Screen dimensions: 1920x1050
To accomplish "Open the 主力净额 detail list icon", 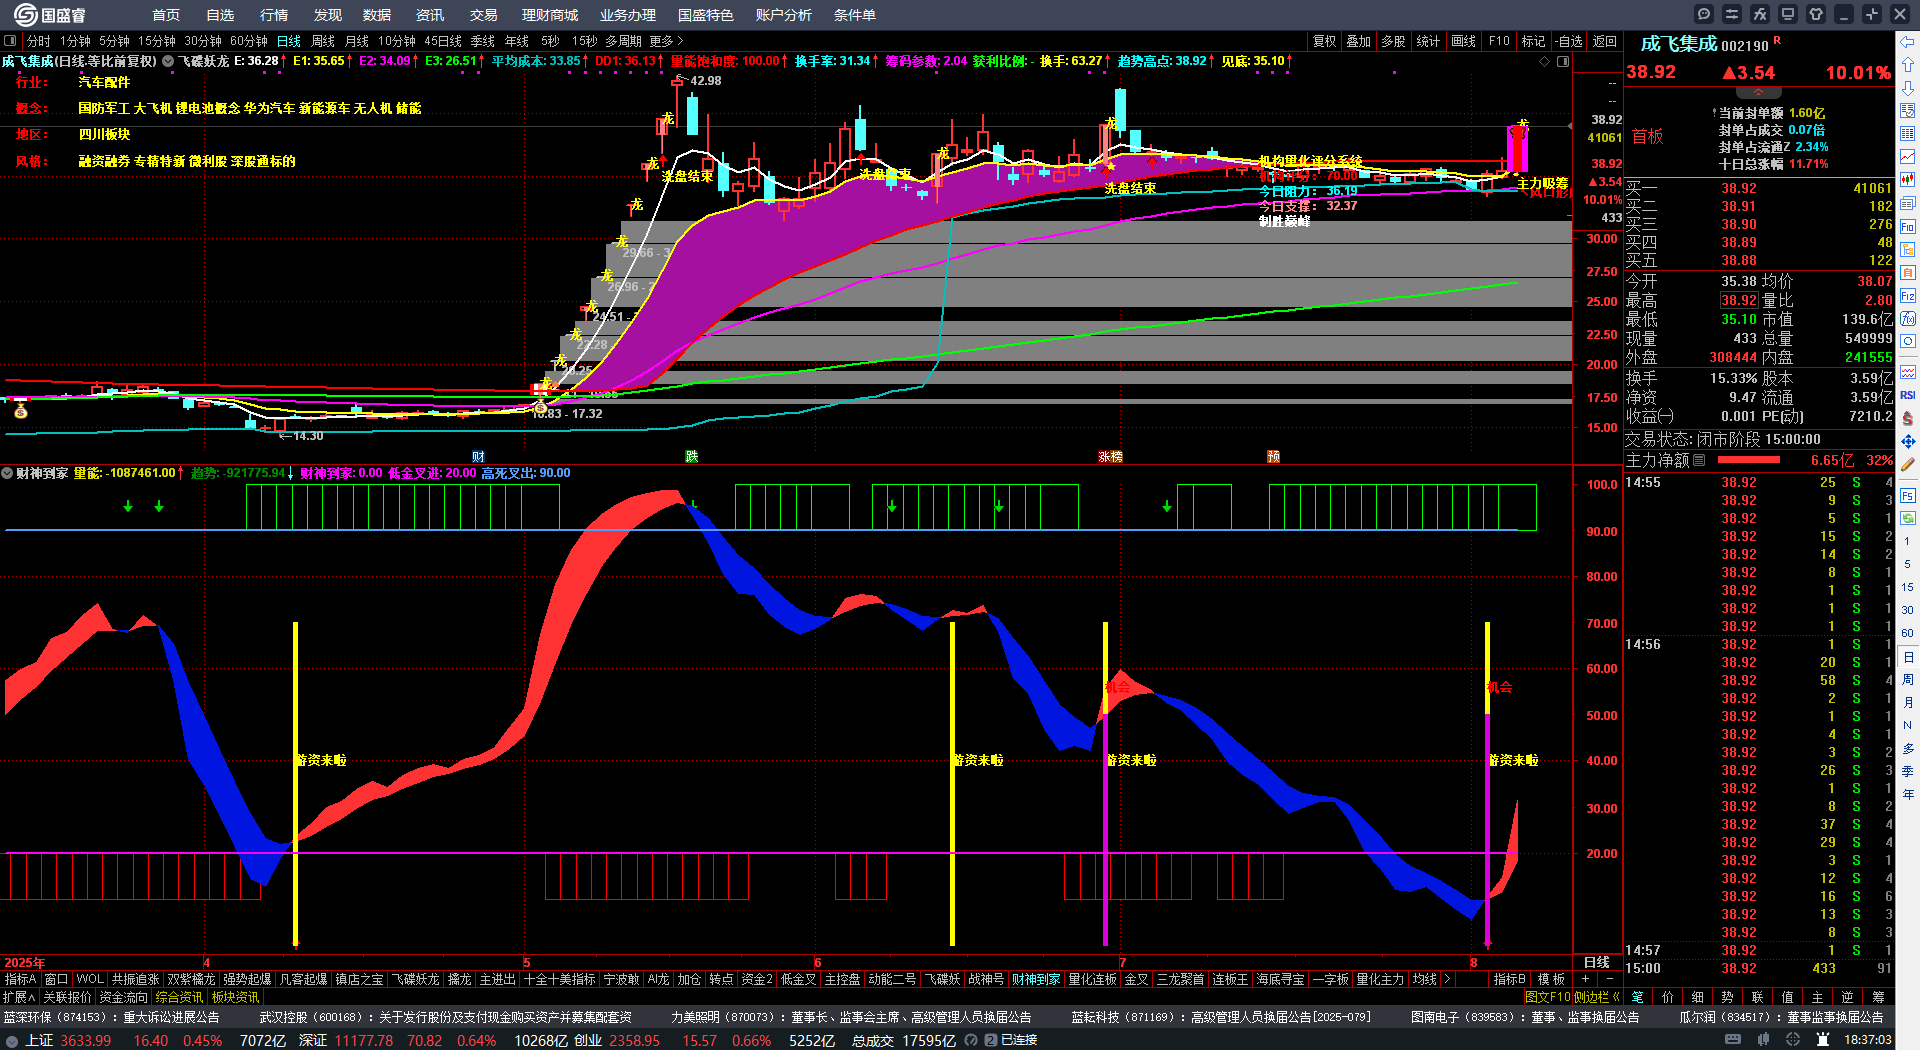I will pyautogui.click(x=1699, y=460).
